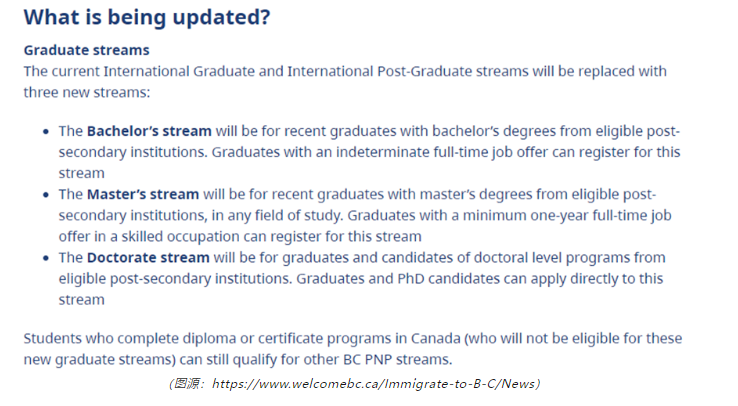Click the words 'three new streams:'
The width and height of the screenshot is (738, 406).
(87, 92)
